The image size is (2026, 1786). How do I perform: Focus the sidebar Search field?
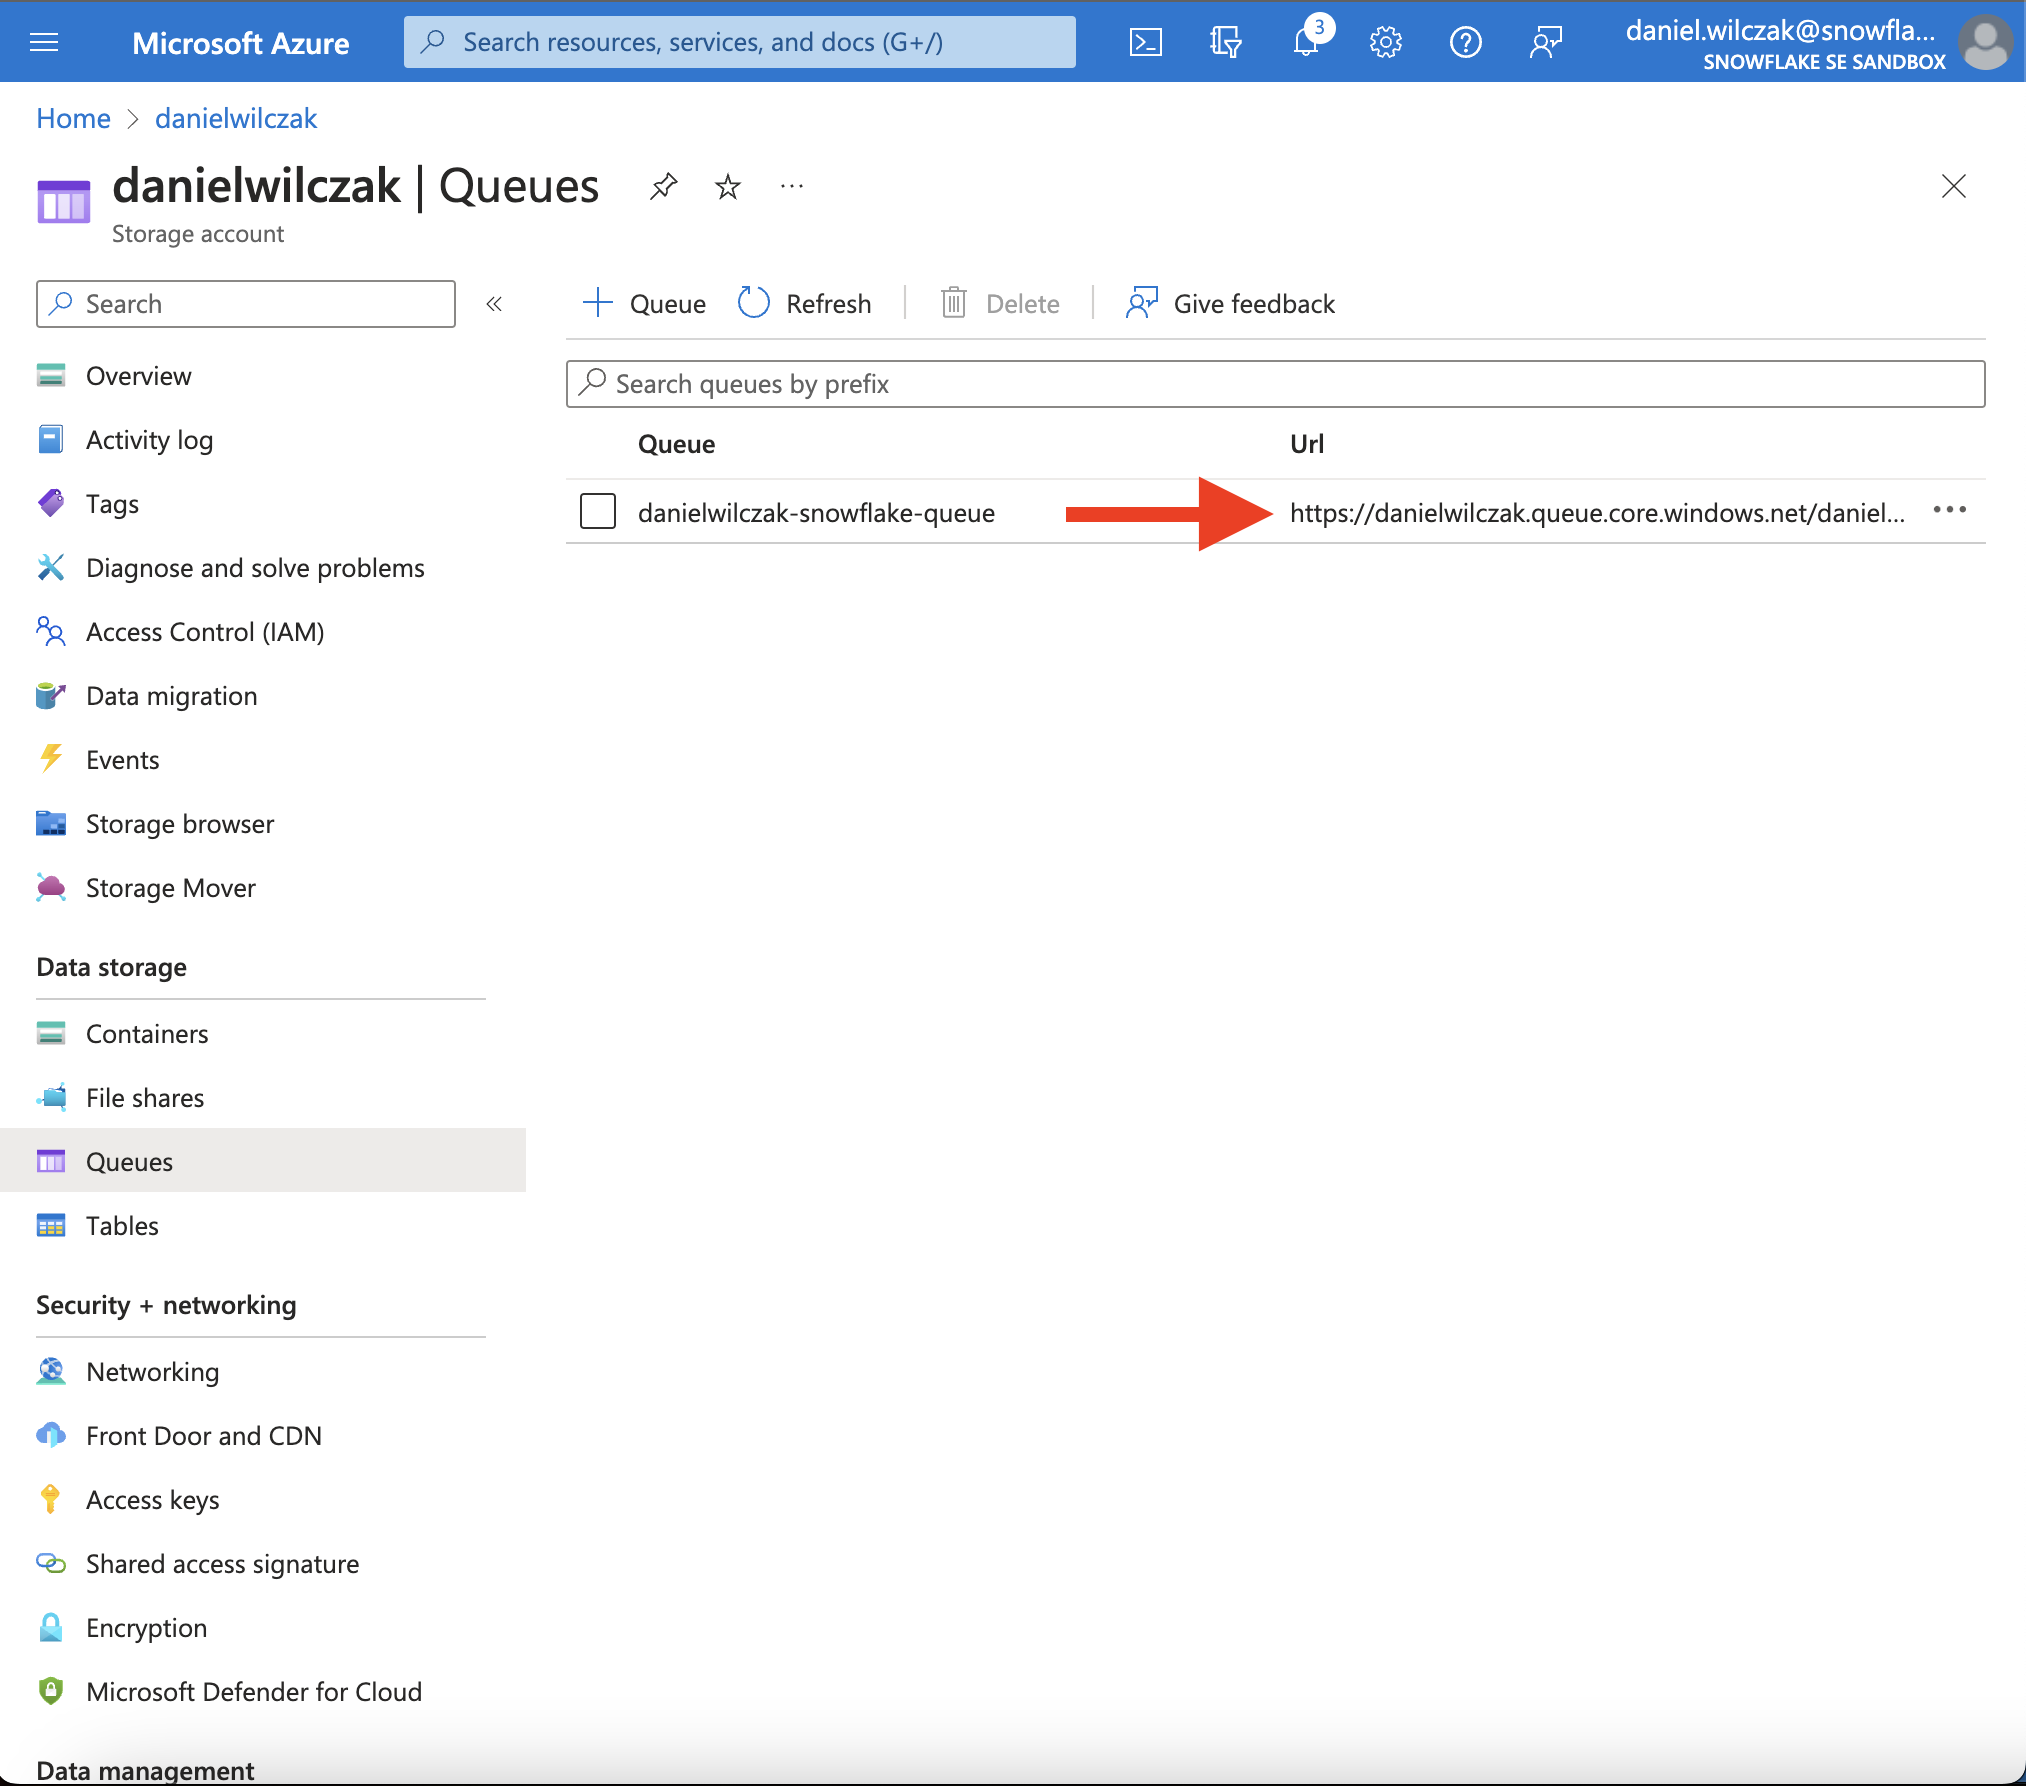(246, 304)
